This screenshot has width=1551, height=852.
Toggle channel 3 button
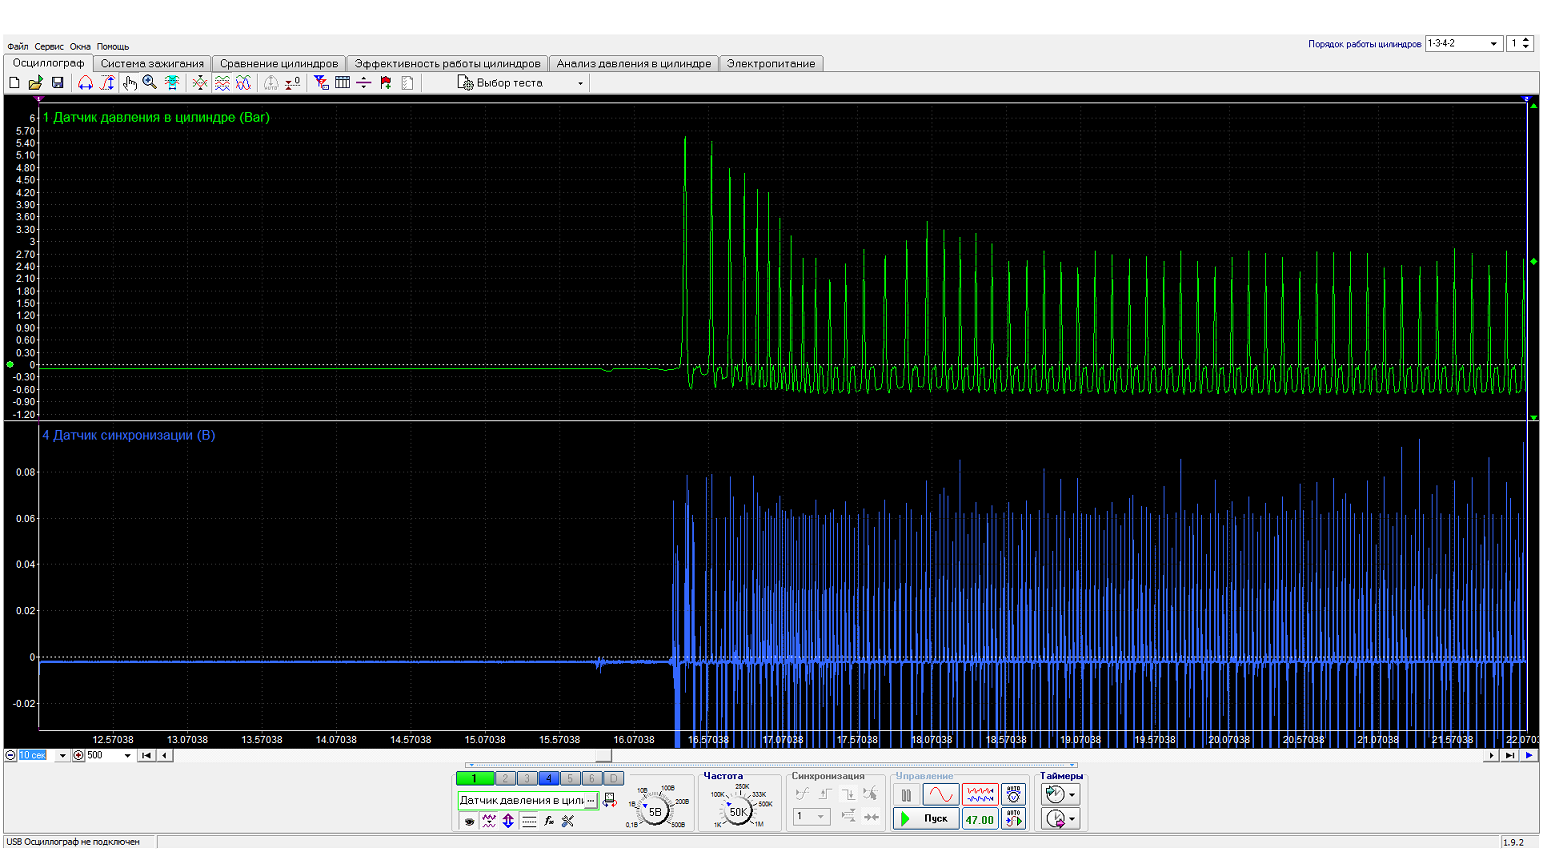pos(527,778)
